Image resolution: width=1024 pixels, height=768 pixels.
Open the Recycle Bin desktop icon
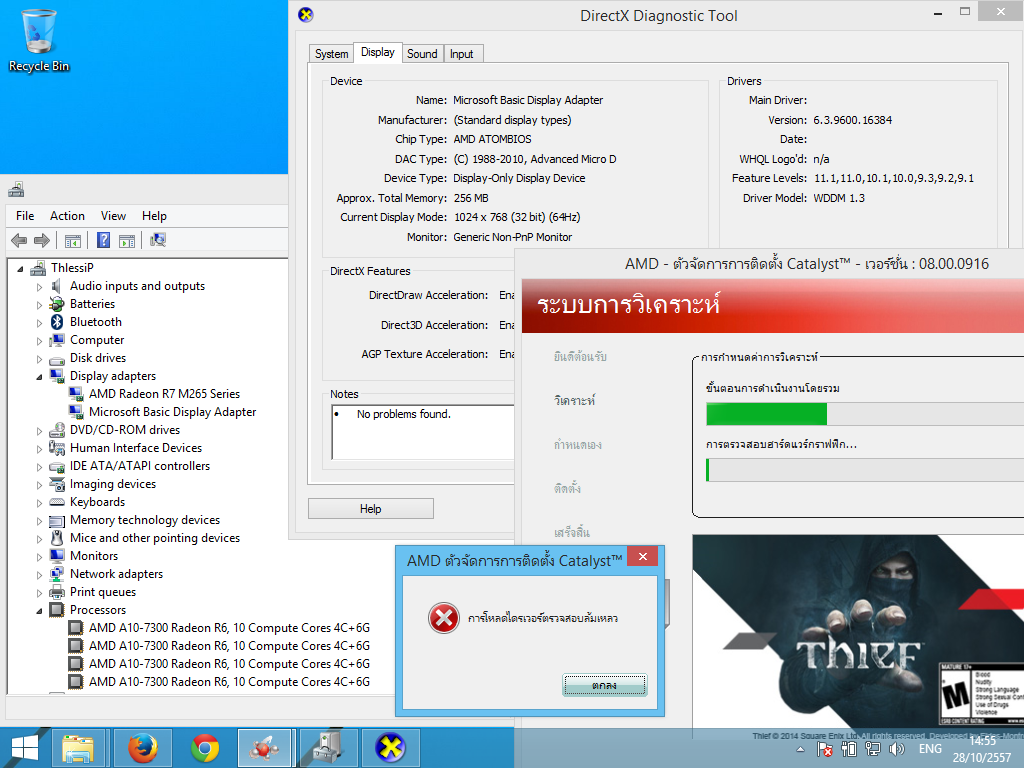[x=39, y=40]
